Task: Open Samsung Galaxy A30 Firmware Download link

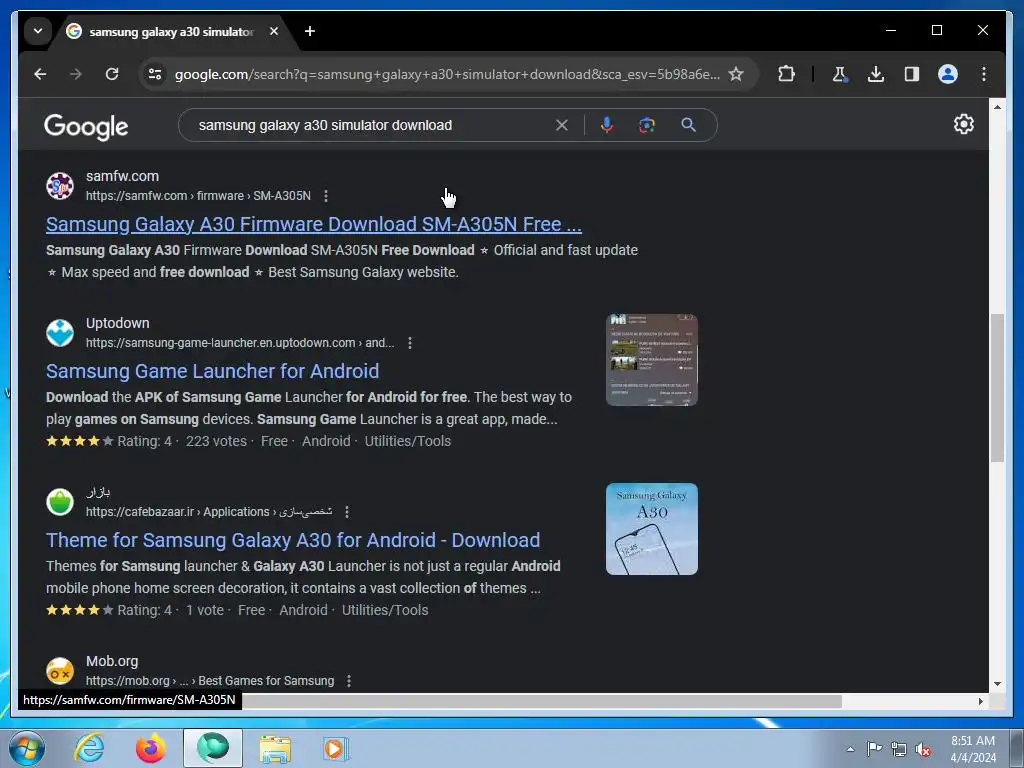Action: (x=313, y=224)
